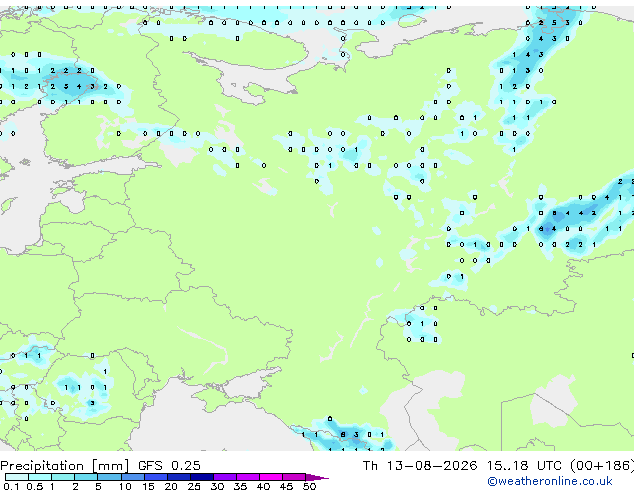Viewport: 634px width, 490px height.
Task: Click the legend label '50'
Action: [x=310, y=486]
